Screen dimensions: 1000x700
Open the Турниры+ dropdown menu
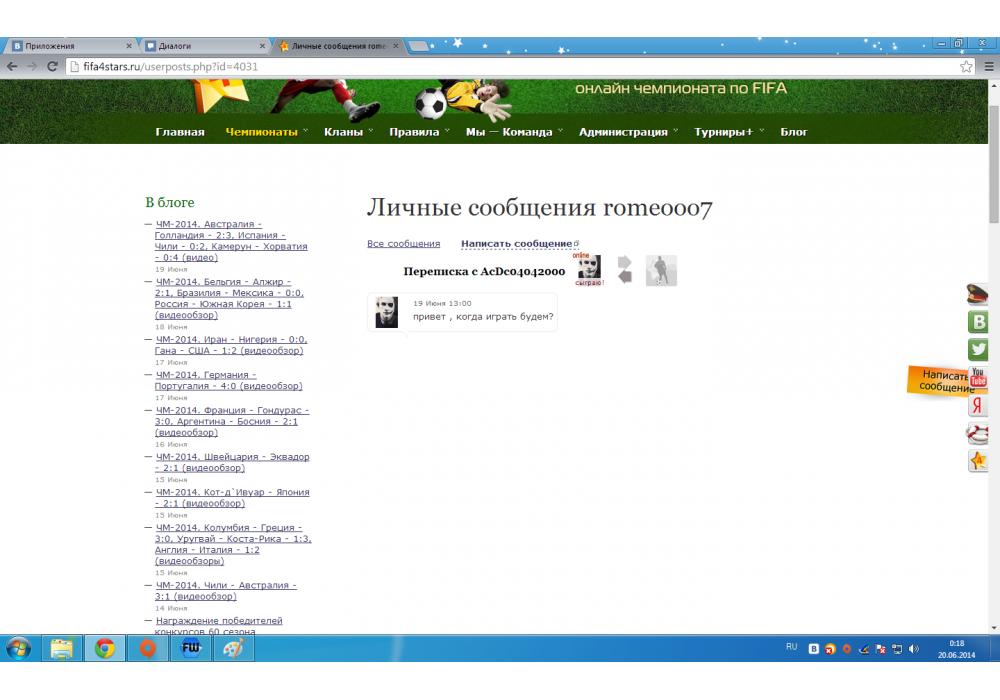pos(728,132)
